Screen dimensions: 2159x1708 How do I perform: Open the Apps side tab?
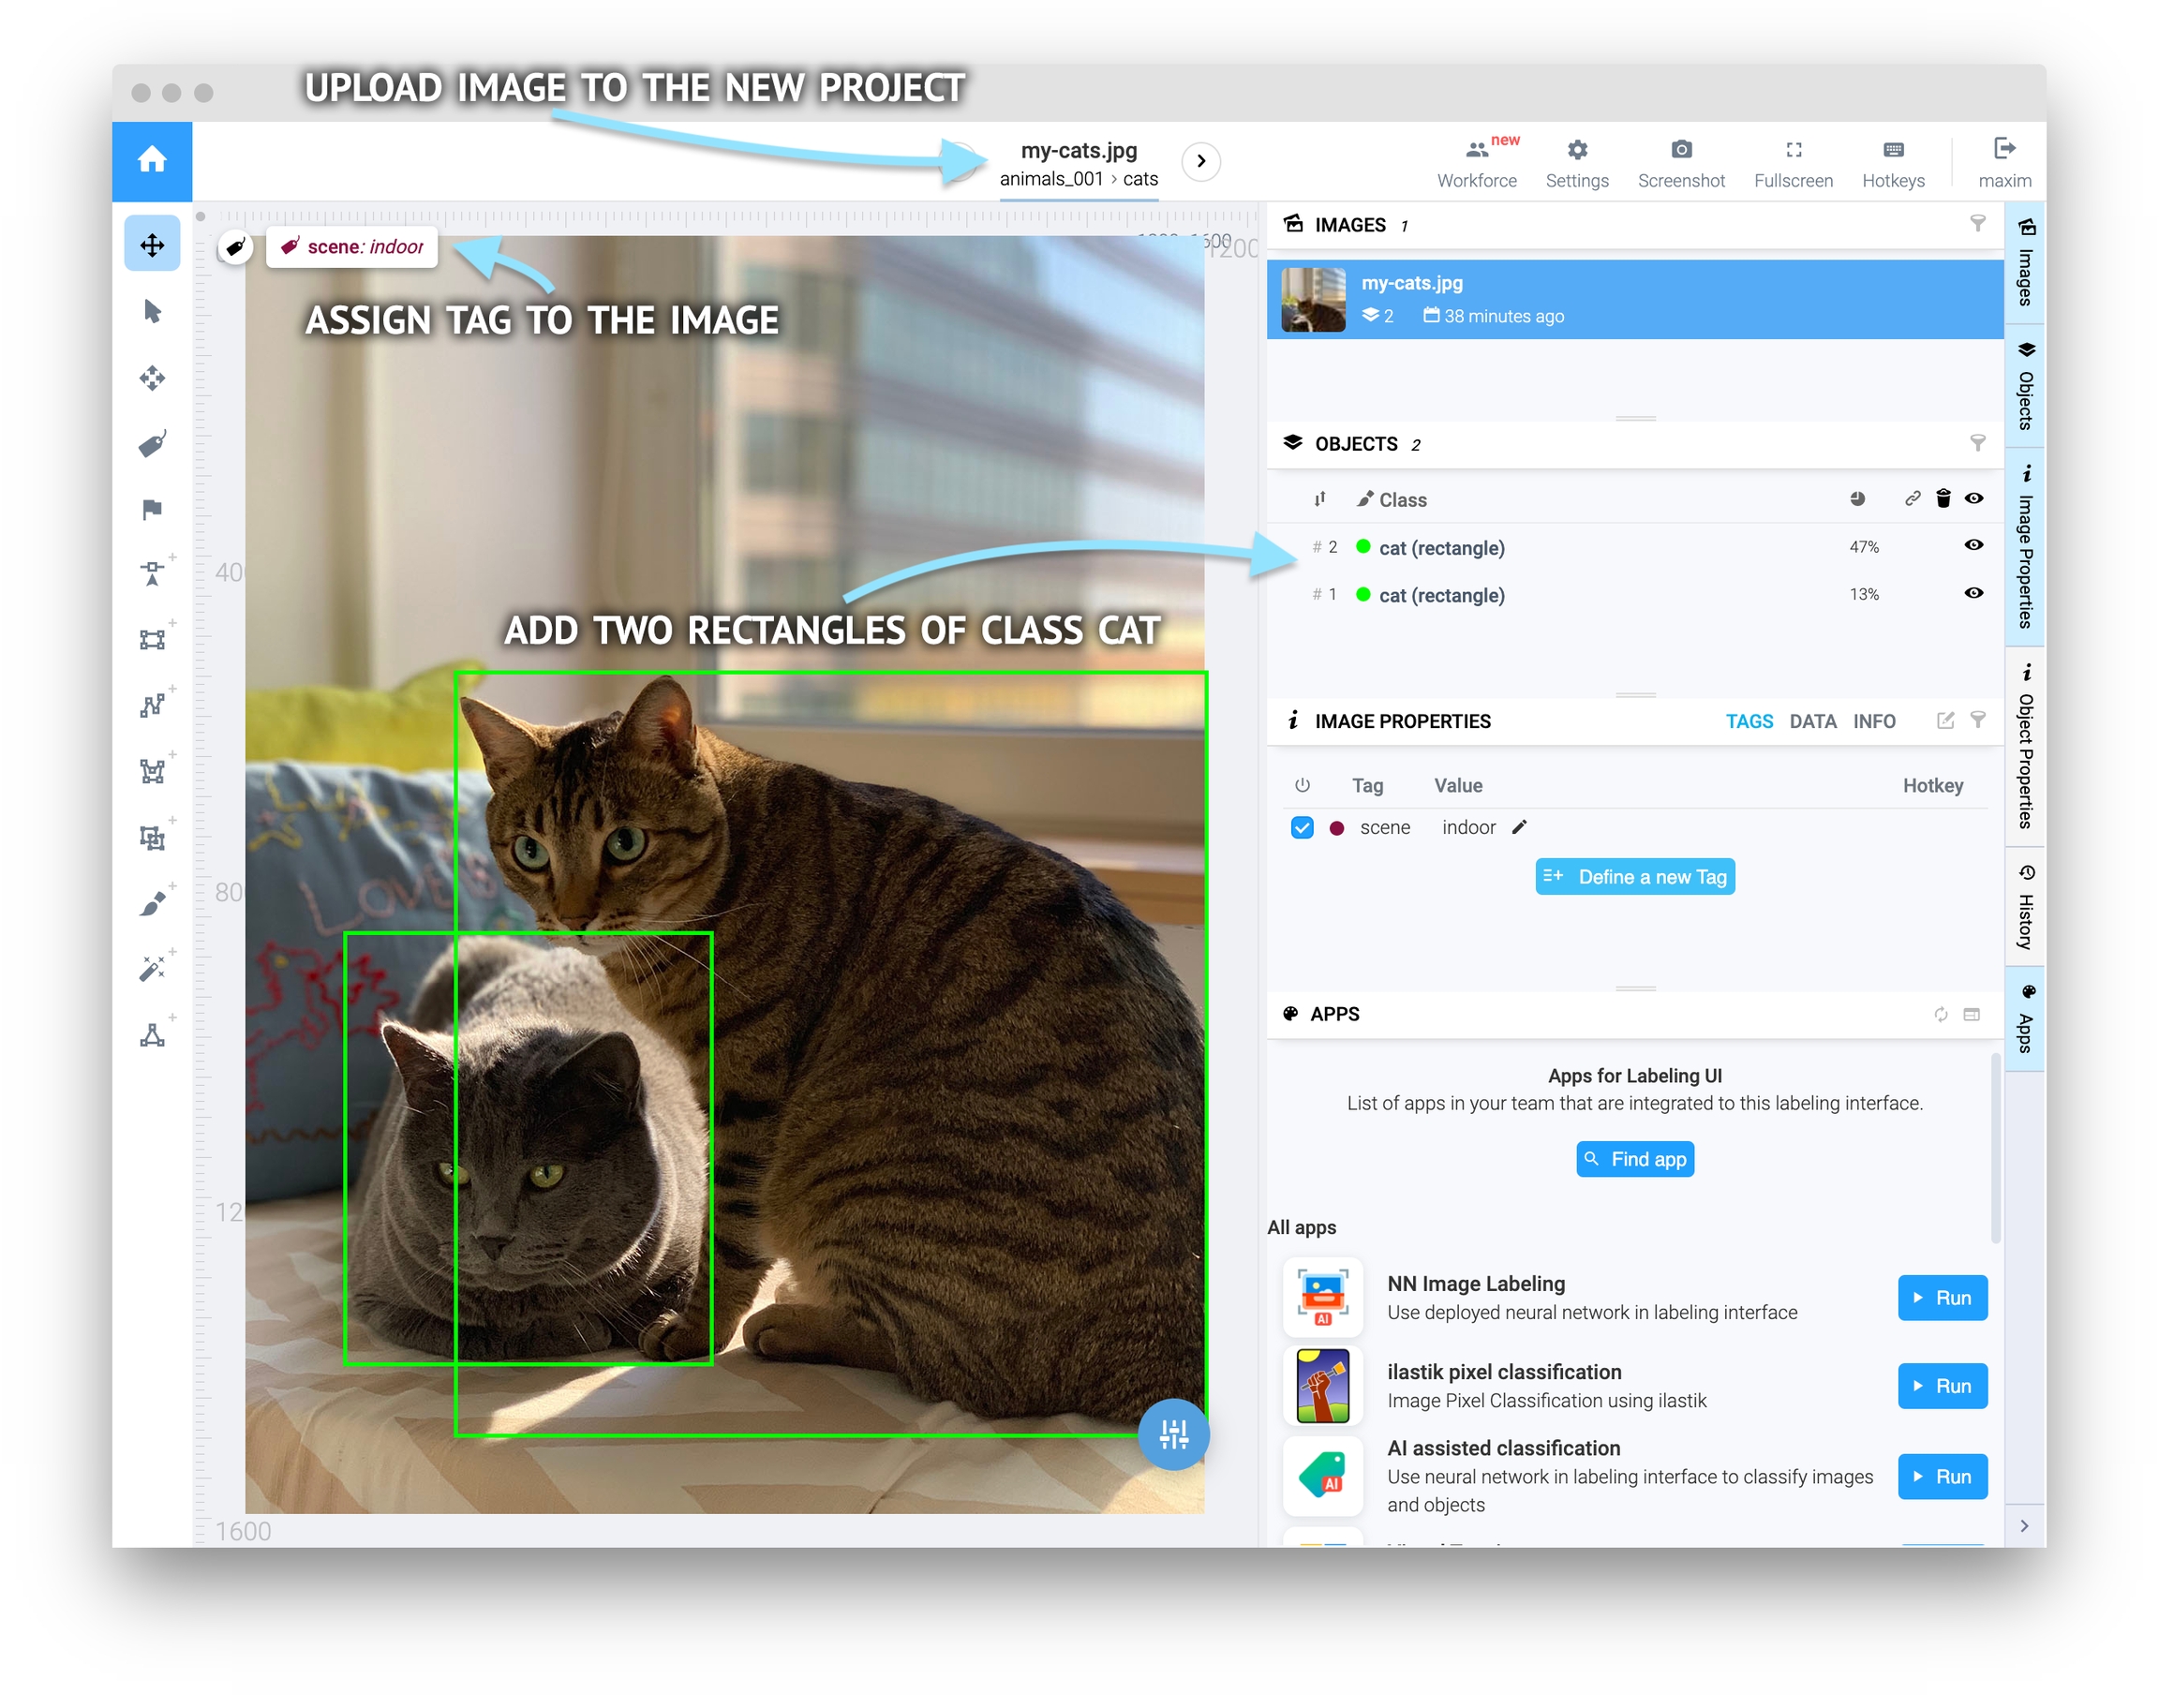(x=2025, y=1019)
